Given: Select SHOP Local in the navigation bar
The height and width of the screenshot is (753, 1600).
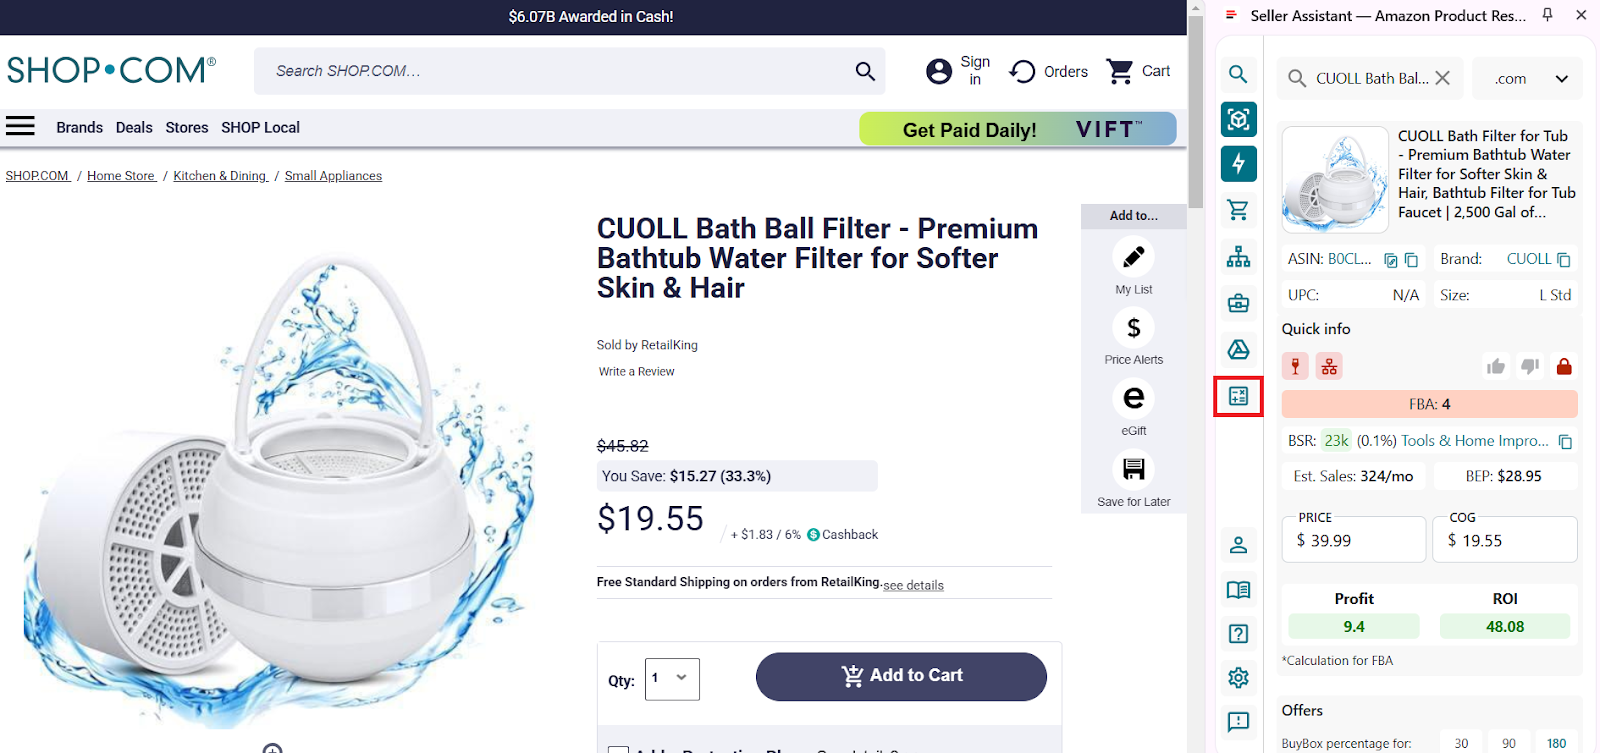Looking at the screenshot, I should (260, 127).
